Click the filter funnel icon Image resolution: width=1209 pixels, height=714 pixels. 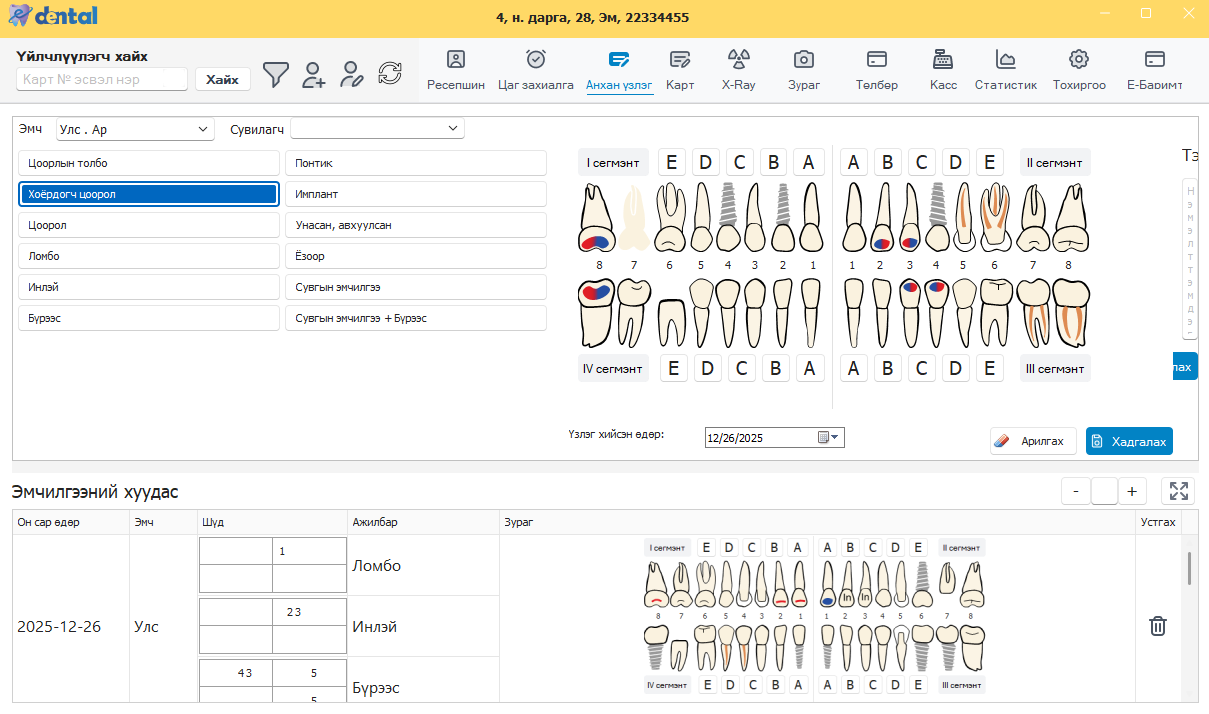point(275,74)
